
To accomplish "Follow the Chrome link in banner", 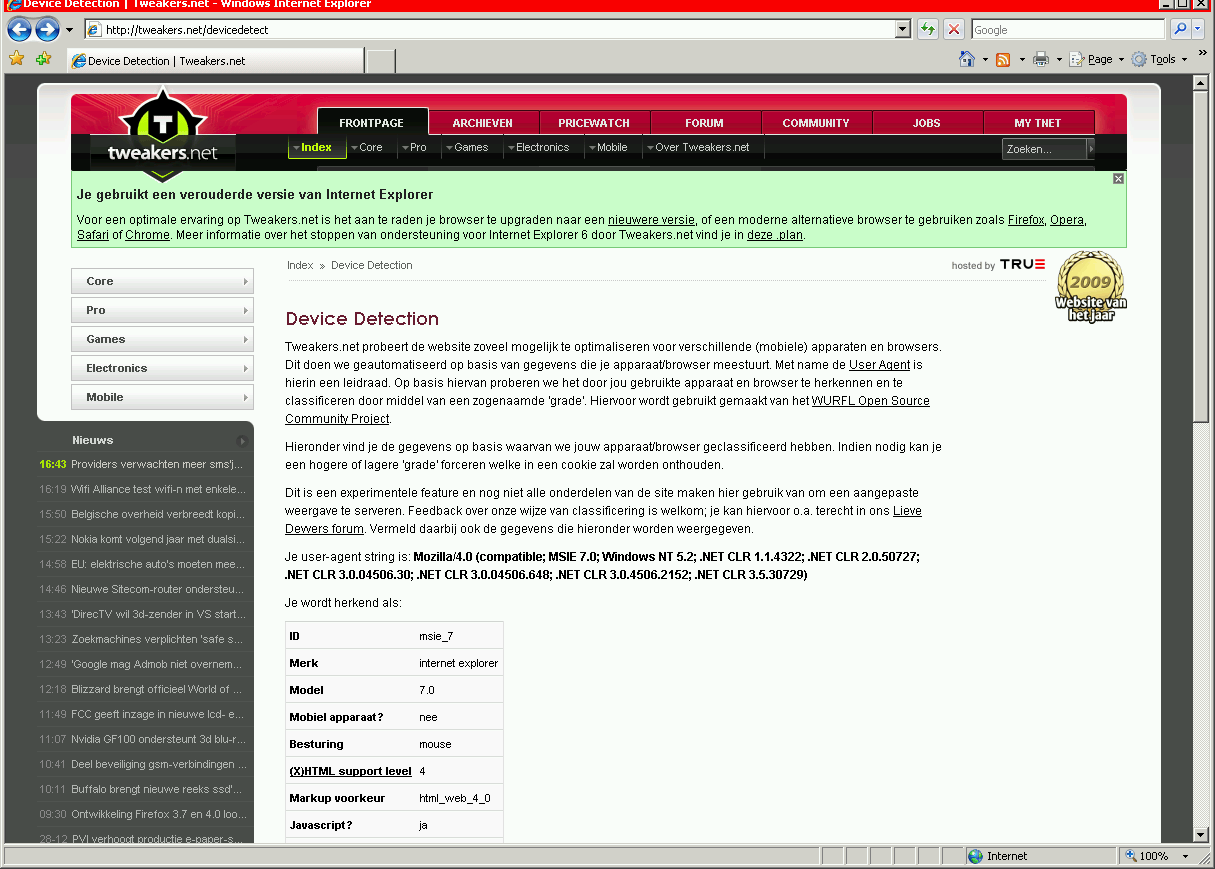I will (x=147, y=235).
